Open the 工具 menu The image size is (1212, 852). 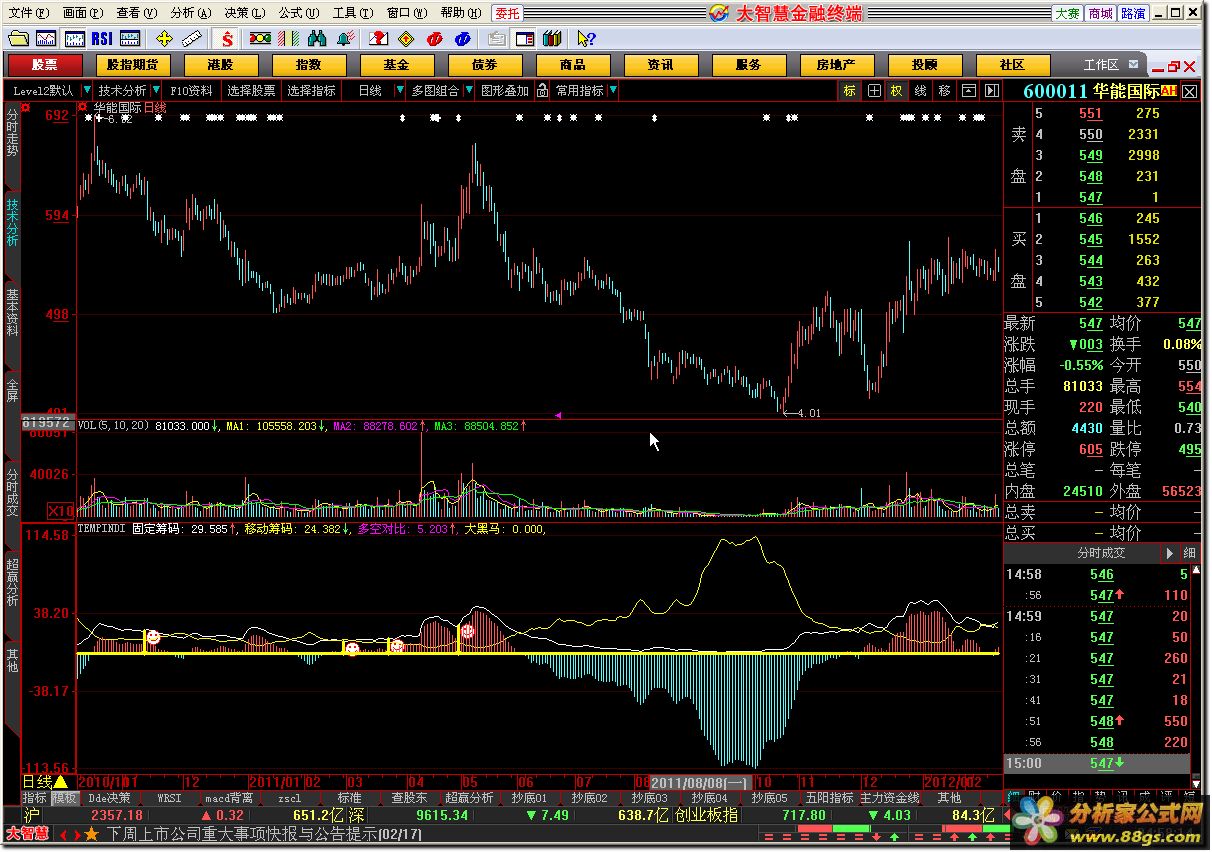point(352,13)
